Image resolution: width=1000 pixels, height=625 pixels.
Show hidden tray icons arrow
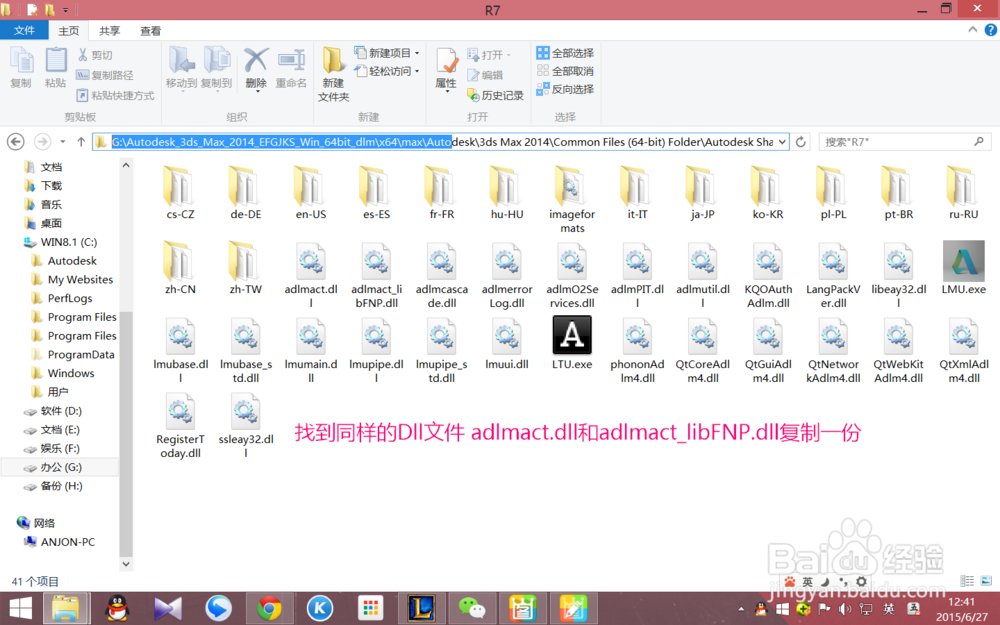tap(740, 609)
